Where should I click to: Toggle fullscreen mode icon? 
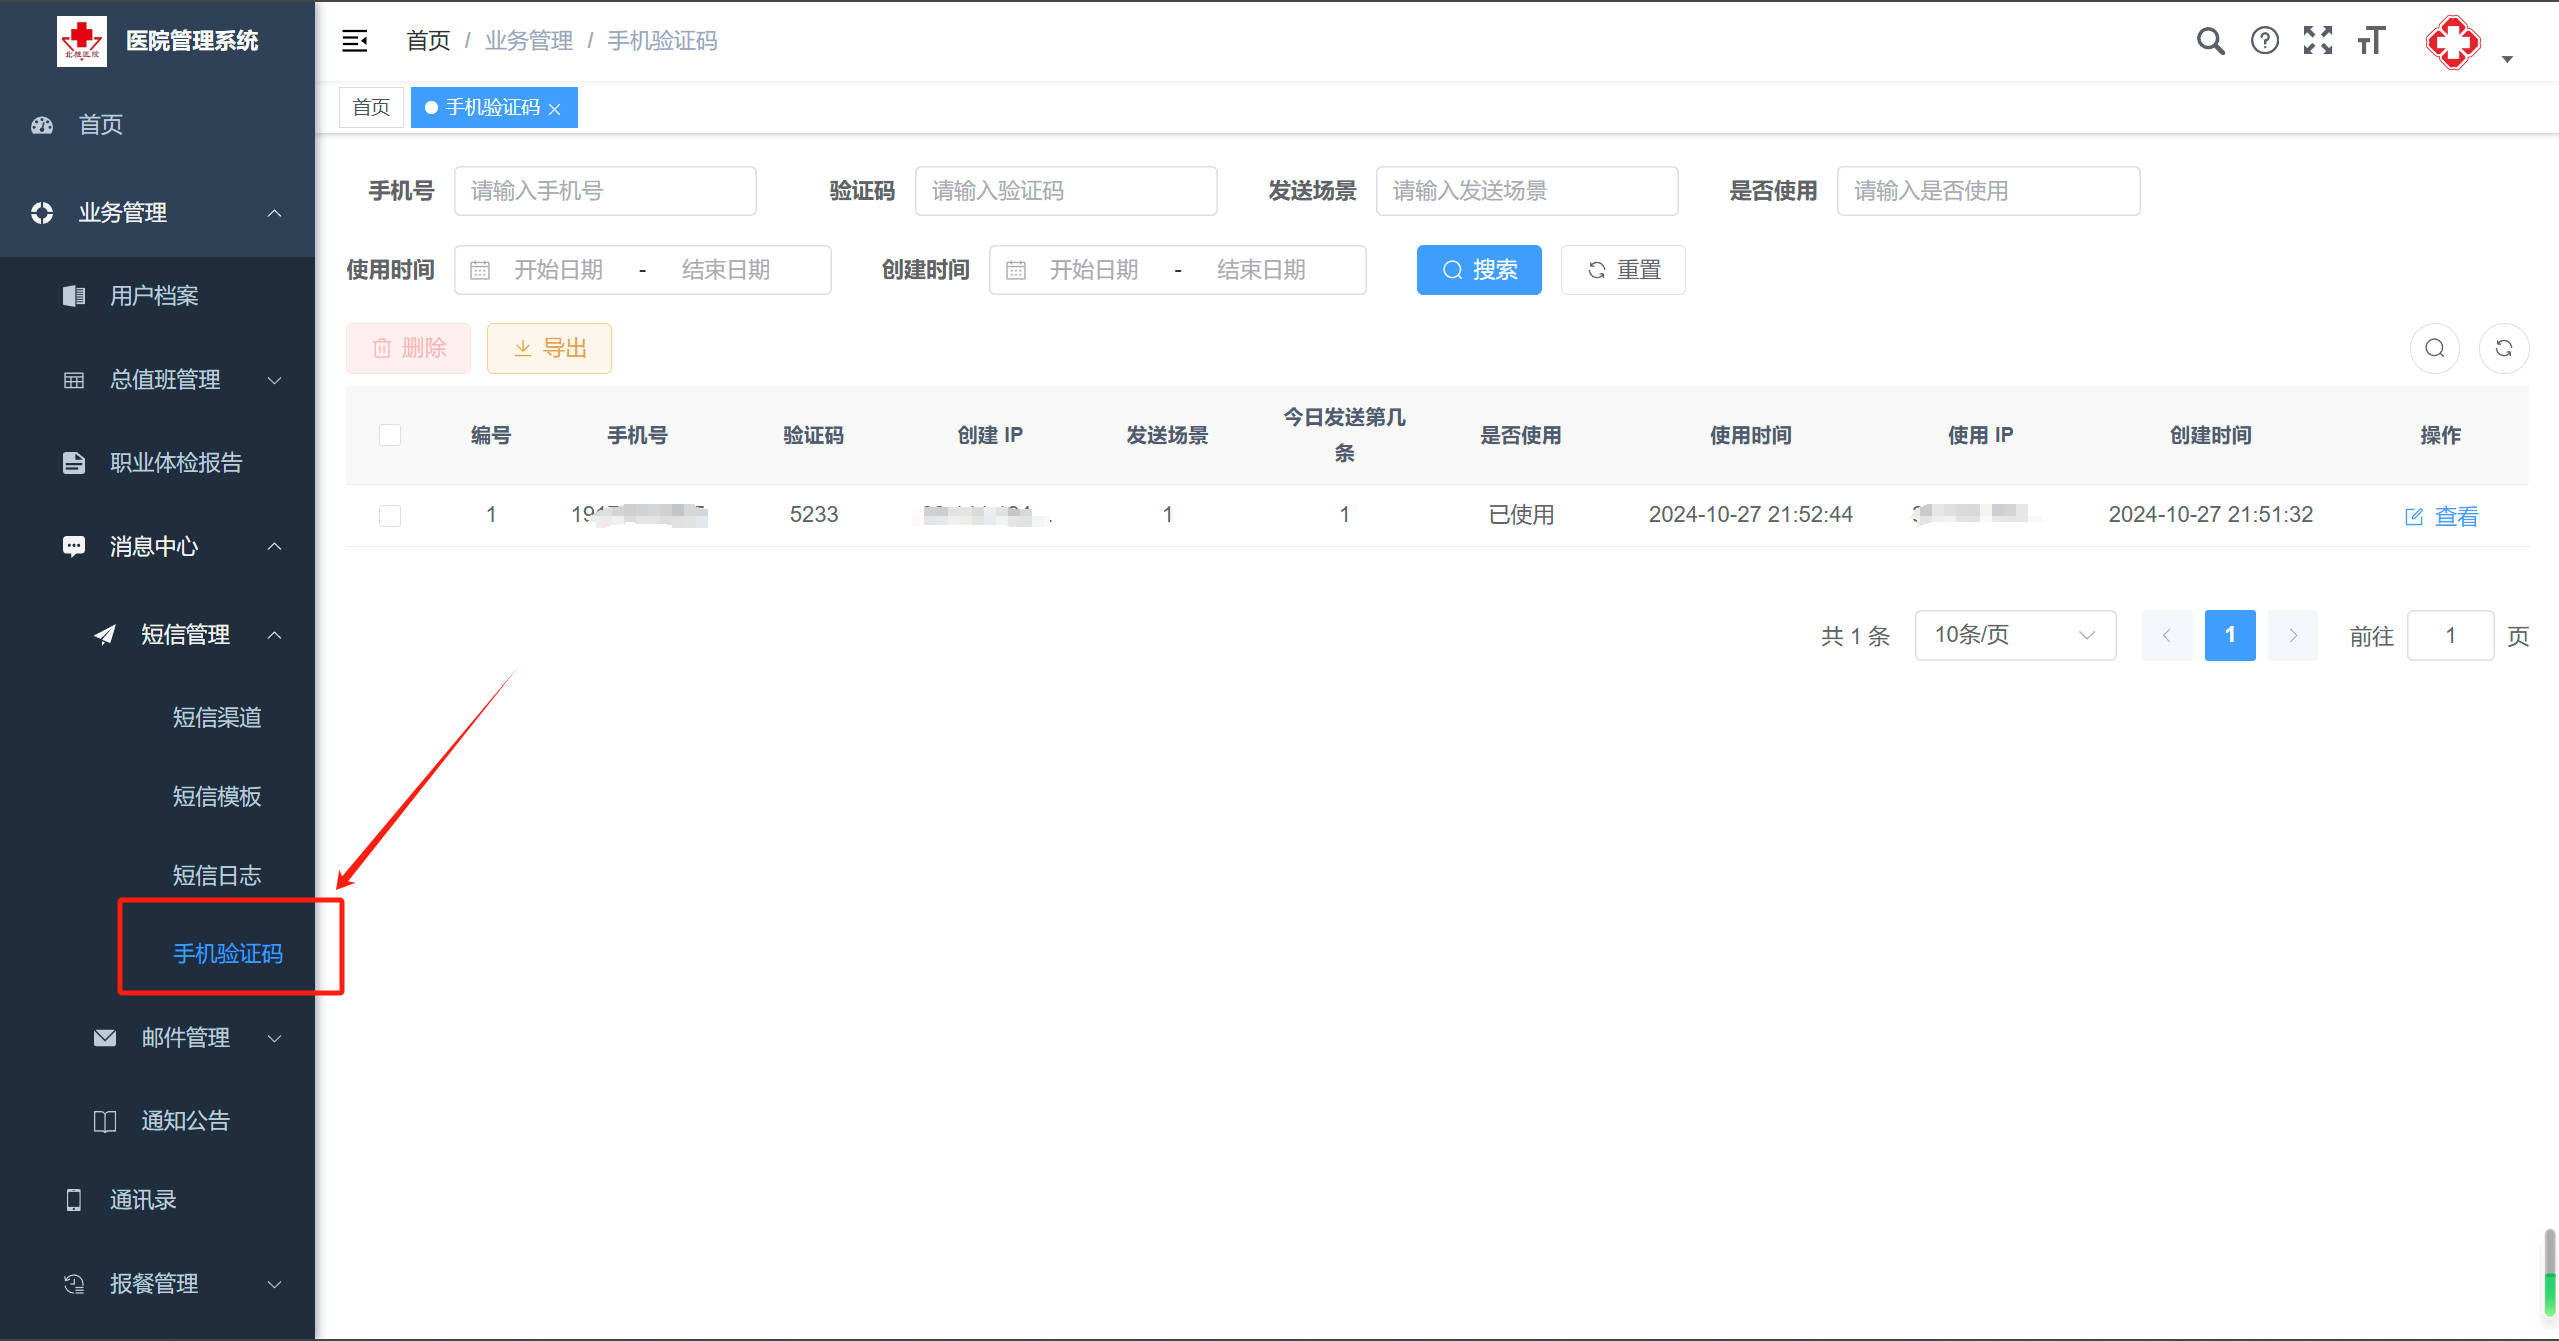[x=2317, y=41]
